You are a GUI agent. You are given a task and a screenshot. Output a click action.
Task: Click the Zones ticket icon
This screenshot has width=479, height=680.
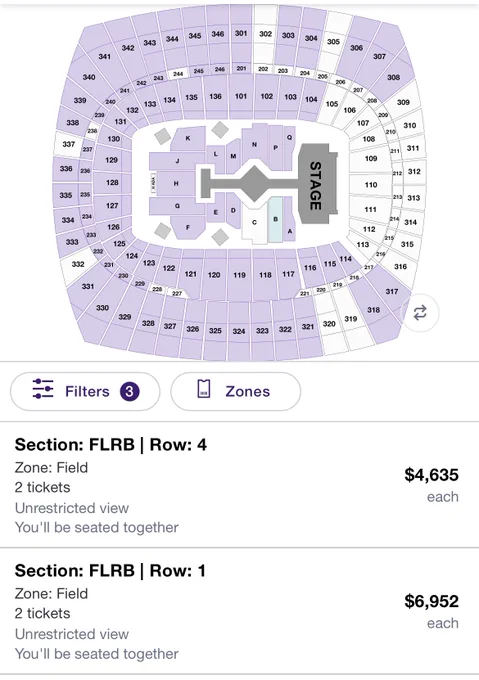click(204, 389)
